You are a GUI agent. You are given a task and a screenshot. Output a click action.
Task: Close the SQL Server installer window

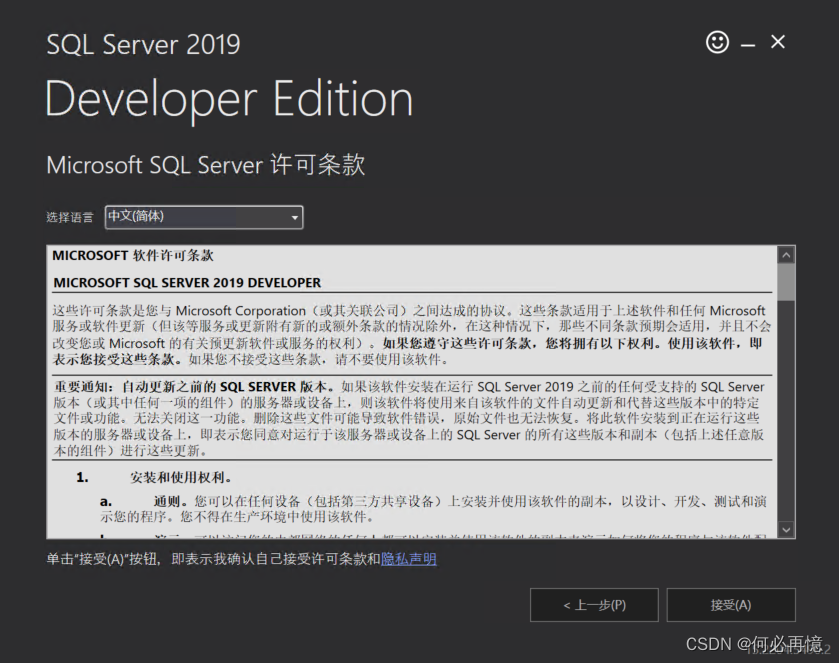(777, 42)
